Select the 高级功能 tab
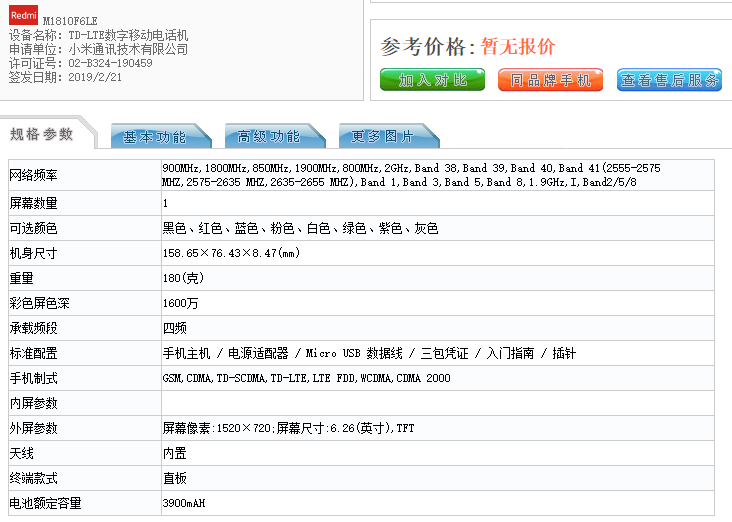The image size is (732, 522). (x=269, y=136)
